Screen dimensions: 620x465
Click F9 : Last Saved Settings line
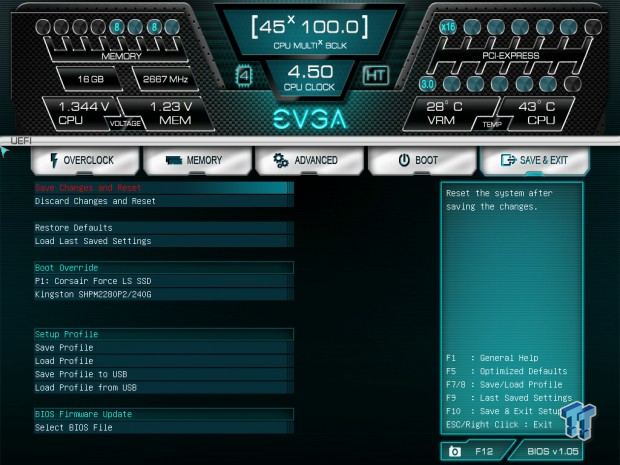[509, 398]
